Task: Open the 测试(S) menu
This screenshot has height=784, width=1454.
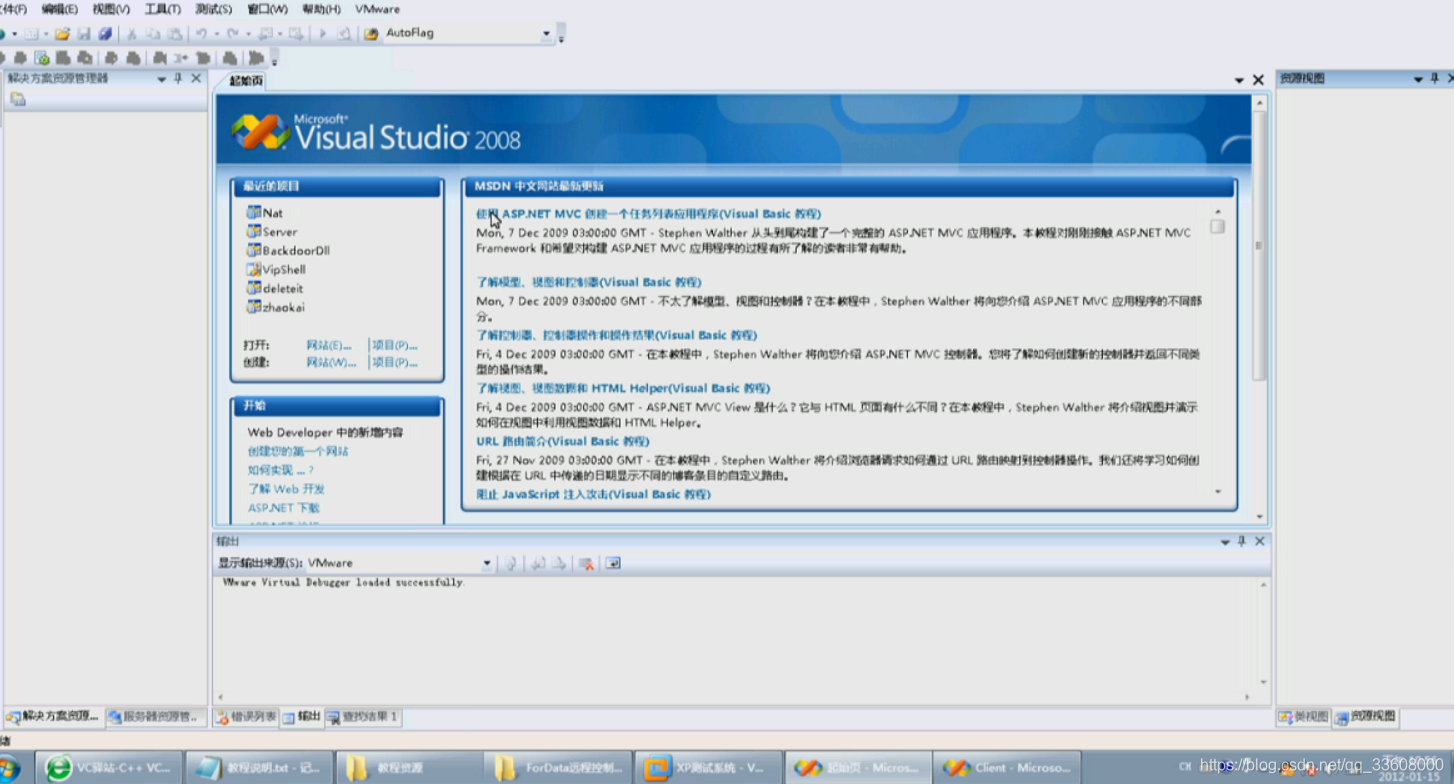Action: point(213,9)
